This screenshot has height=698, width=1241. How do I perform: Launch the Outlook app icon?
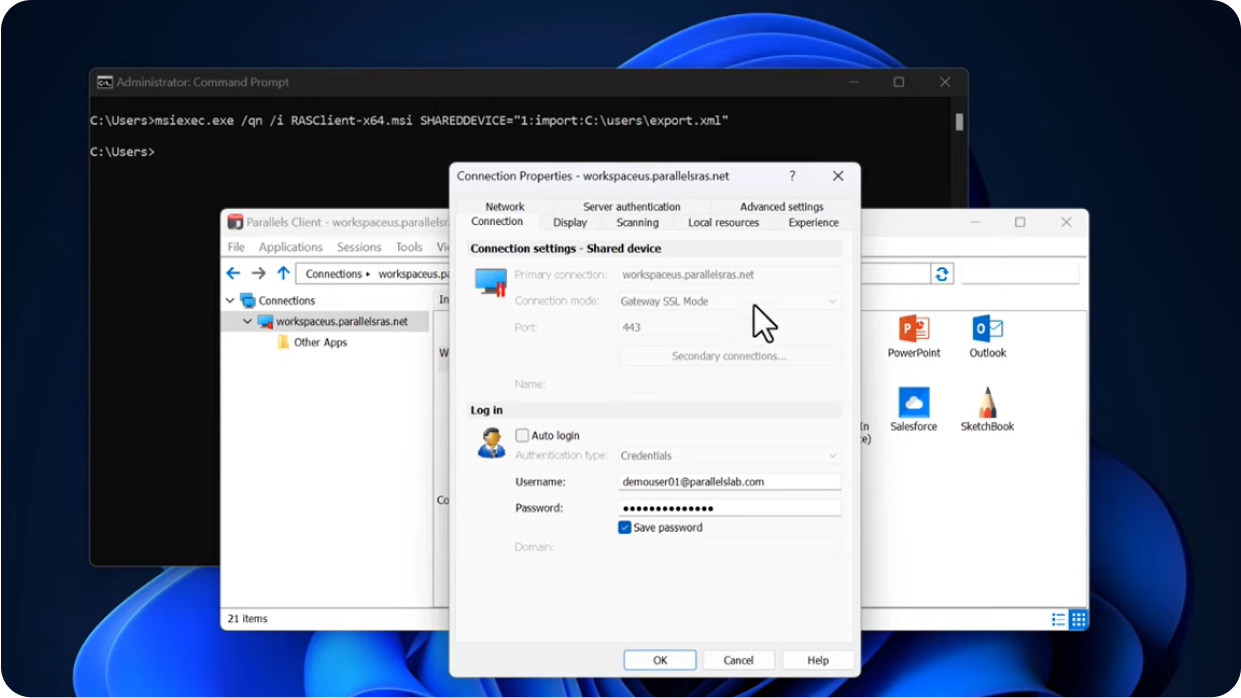tap(987, 330)
